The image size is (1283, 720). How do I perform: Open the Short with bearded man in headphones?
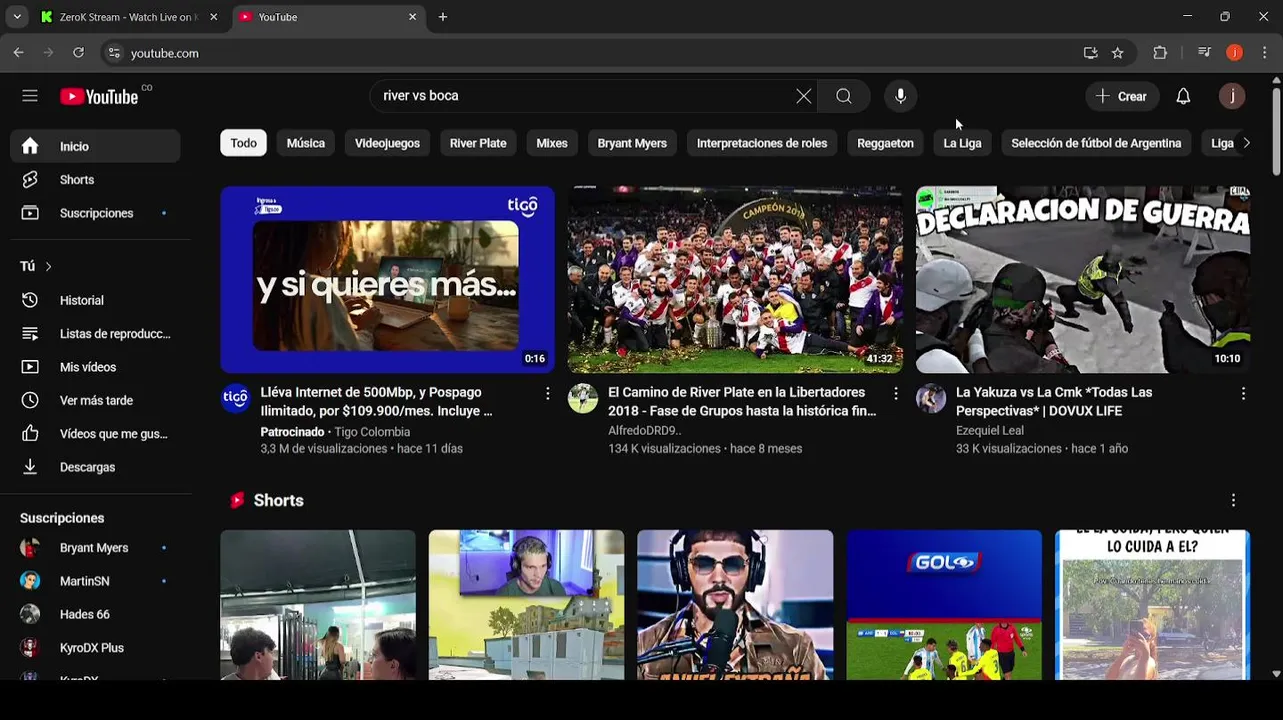point(735,605)
